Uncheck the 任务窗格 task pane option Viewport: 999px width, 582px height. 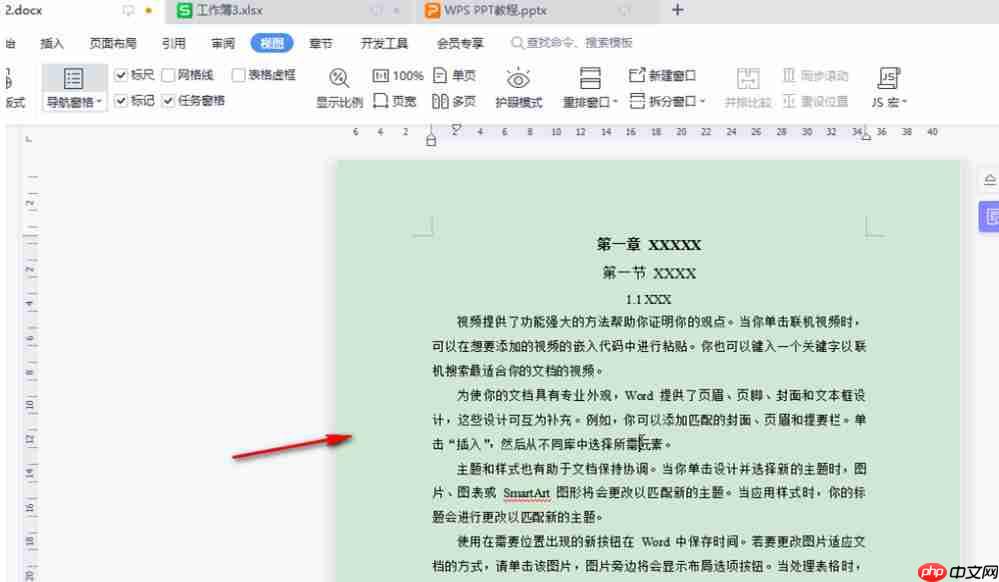168,100
